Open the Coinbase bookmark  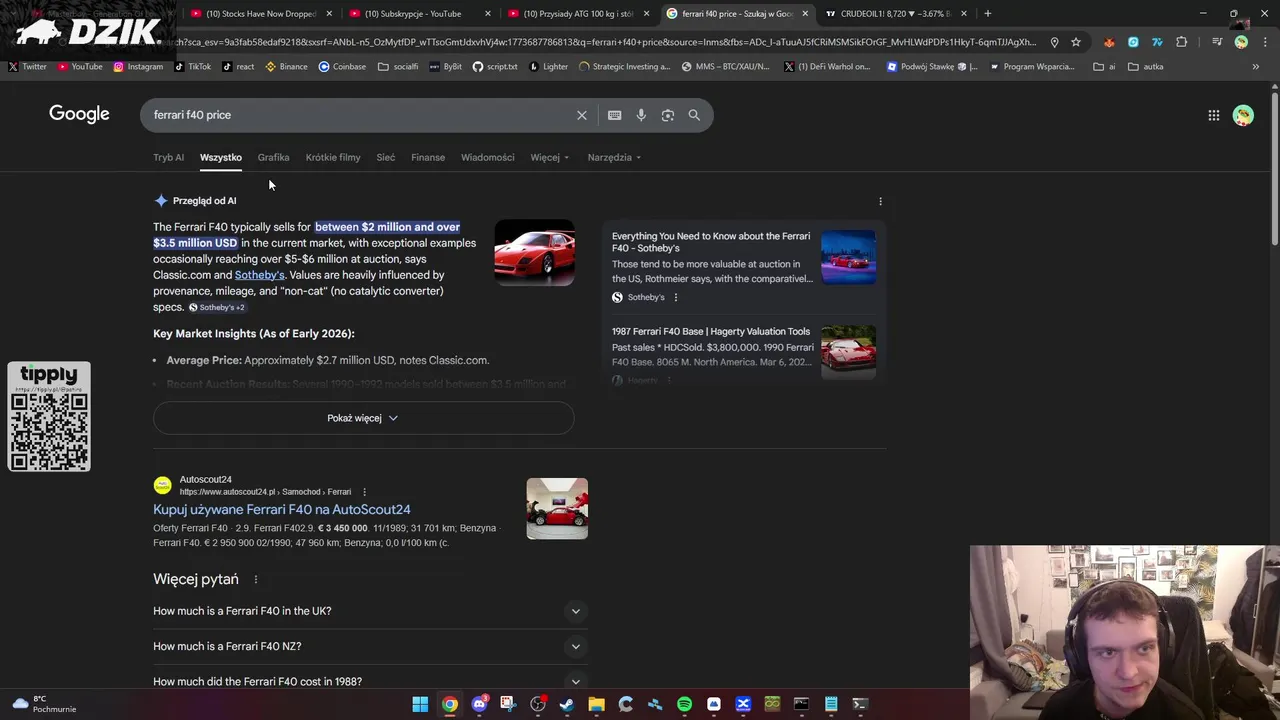342,67
